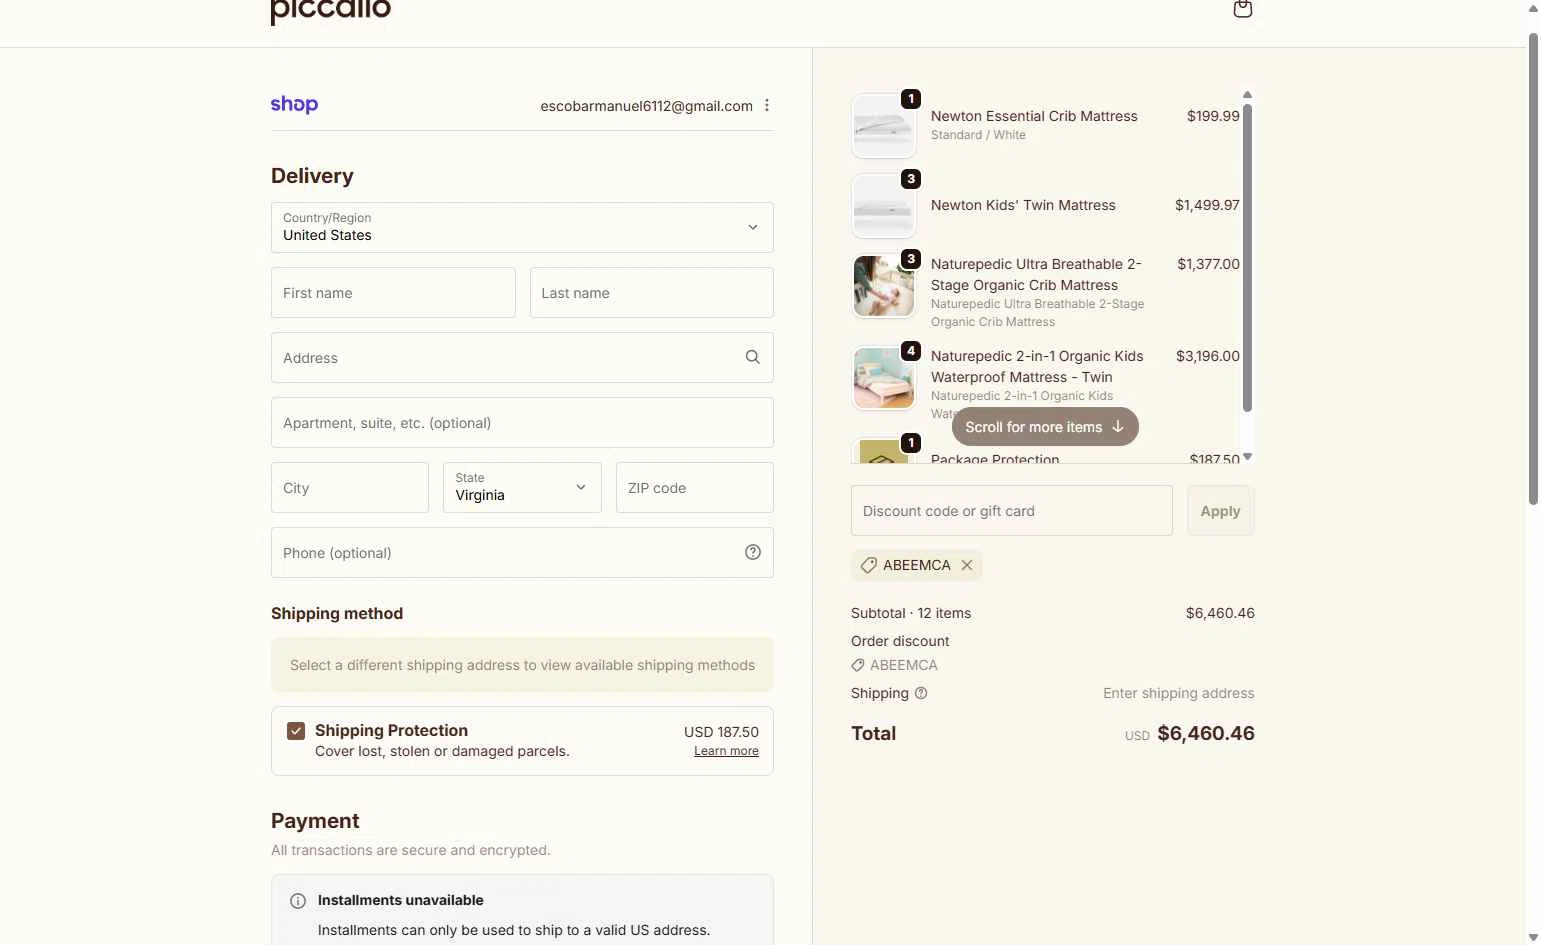Screen dimensions: 1541x945
Task: Uncheck the Shipping Protection checkbox
Action: click(x=296, y=731)
